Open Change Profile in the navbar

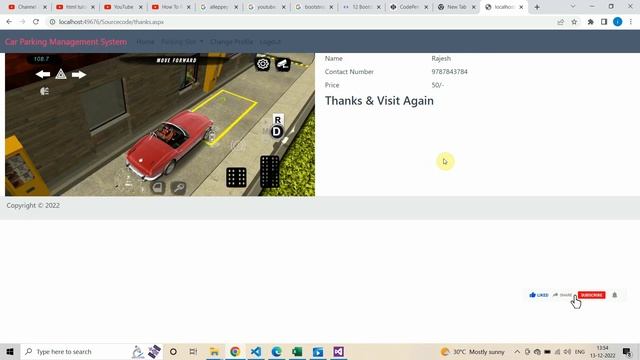[x=231, y=42]
